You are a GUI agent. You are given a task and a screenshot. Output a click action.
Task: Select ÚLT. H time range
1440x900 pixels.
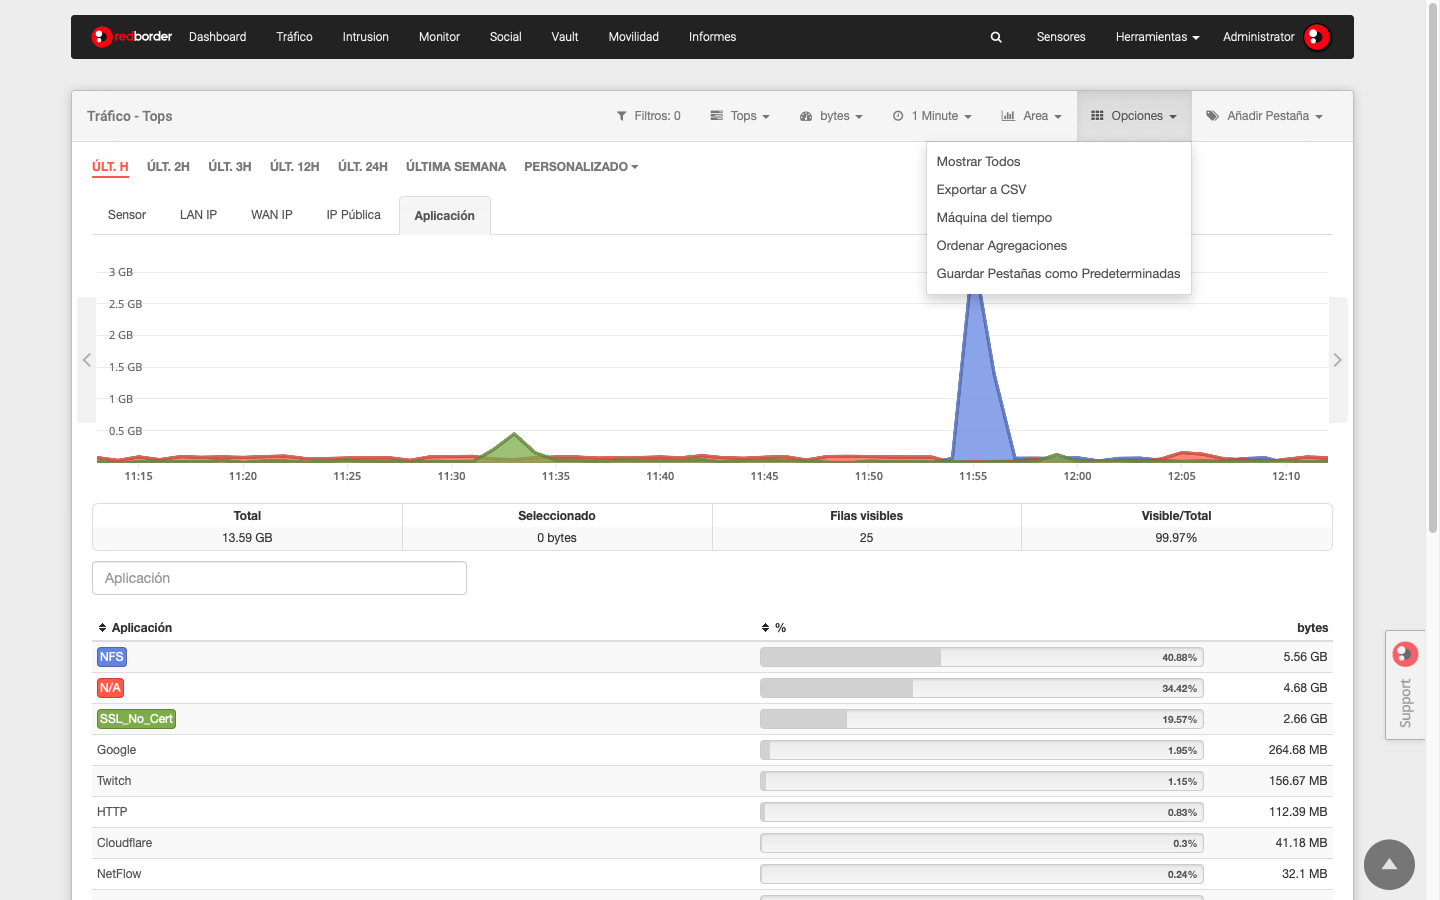click(110, 167)
